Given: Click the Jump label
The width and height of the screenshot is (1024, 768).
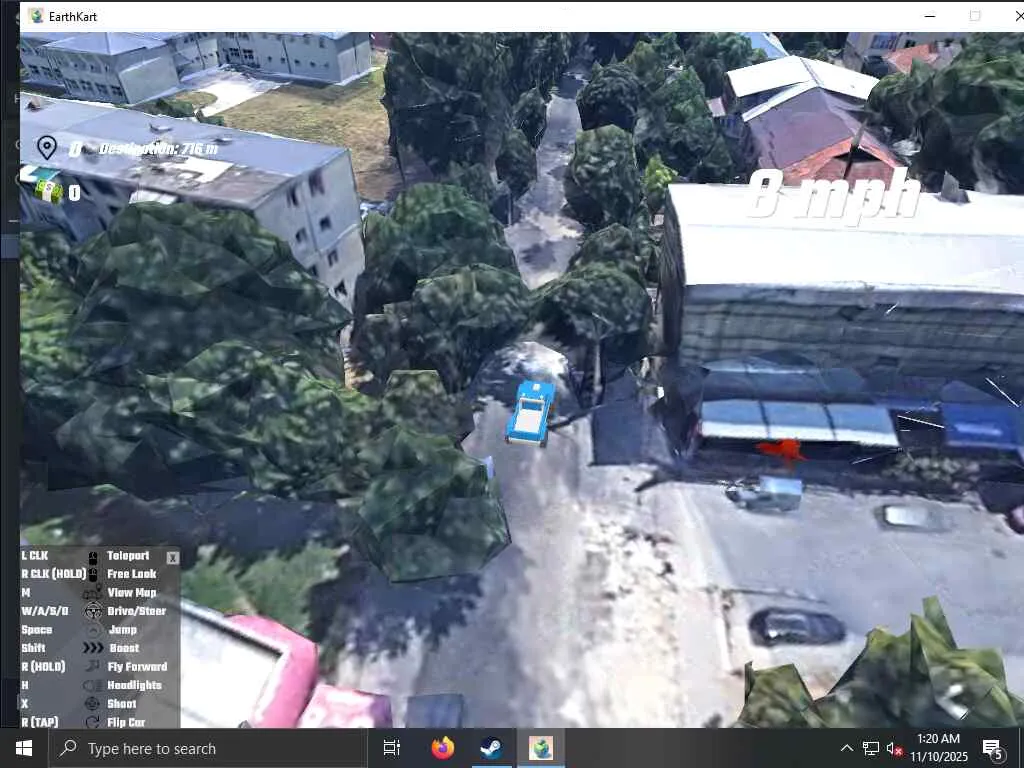Looking at the screenshot, I should pyautogui.click(x=123, y=630).
